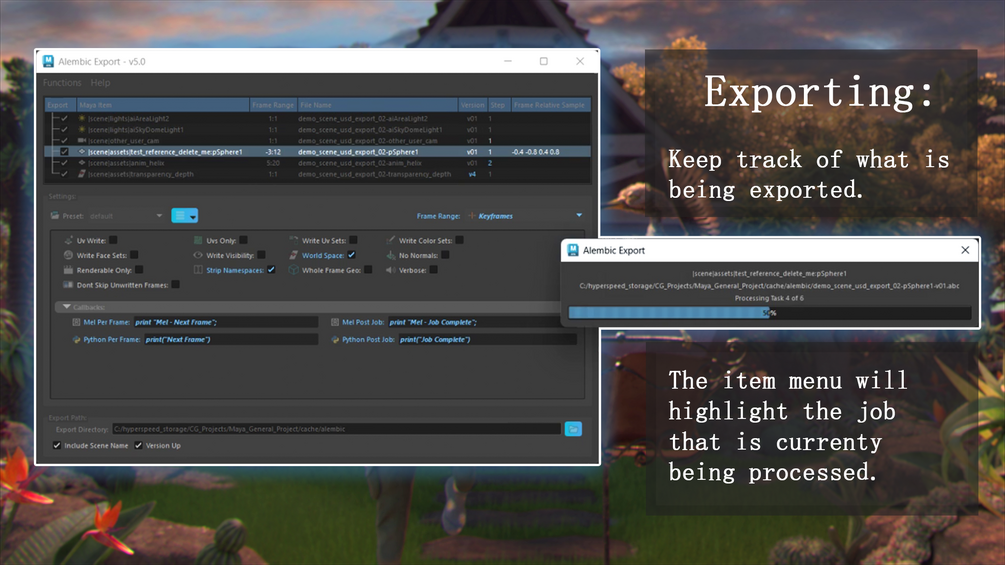Click the aiAreaLight2 light icon in list
The width and height of the screenshot is (1005, 565).
pos(81,119)
